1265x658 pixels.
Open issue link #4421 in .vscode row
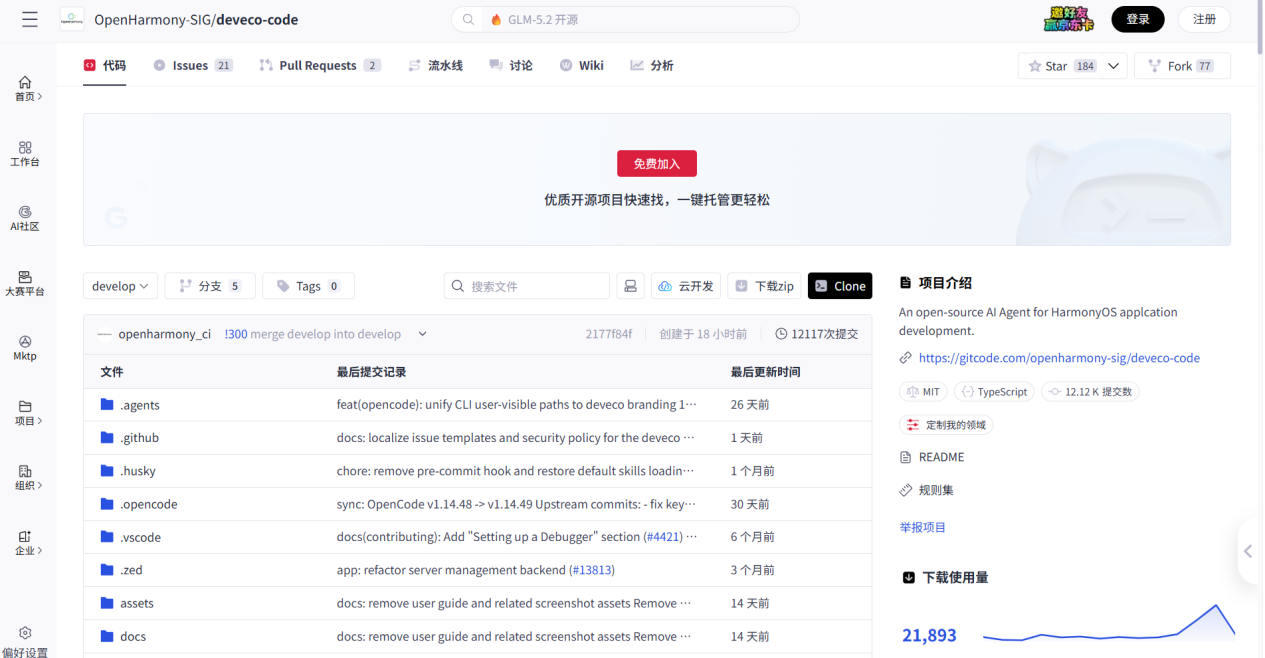(x=662, y=537)
